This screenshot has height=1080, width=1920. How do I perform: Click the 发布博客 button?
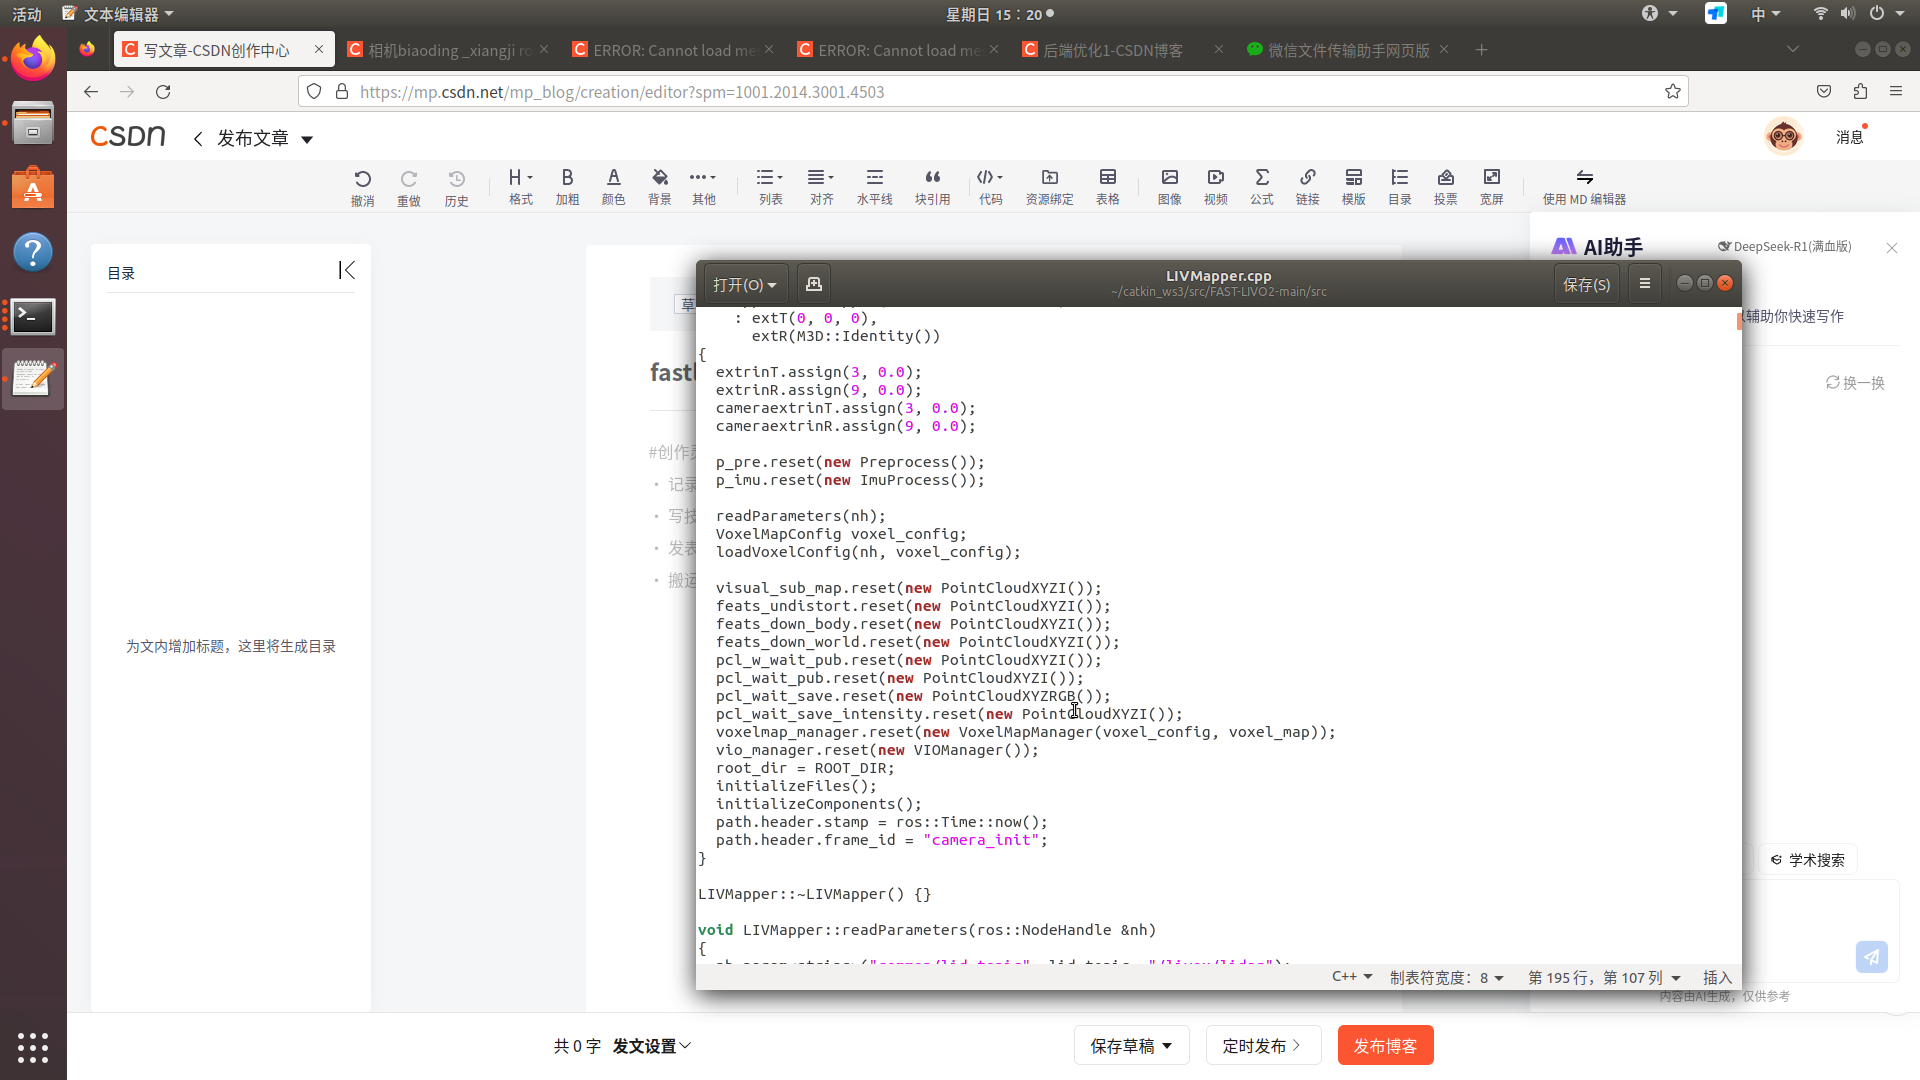(x=1385, y=1045)
